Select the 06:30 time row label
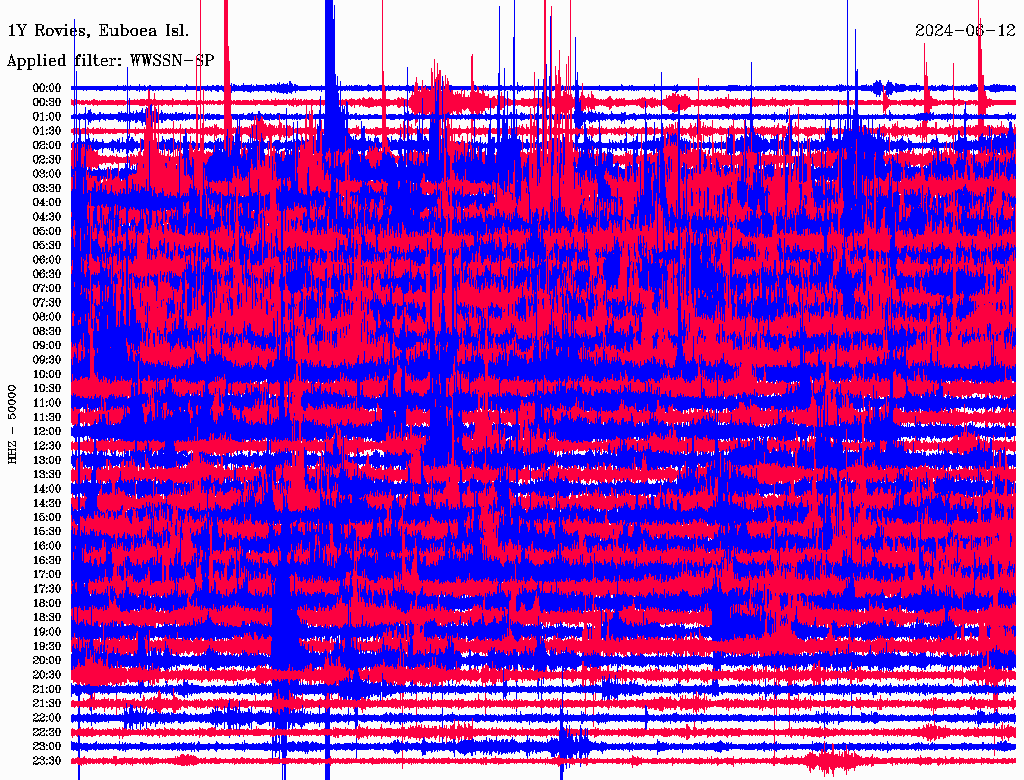Viewport: 1024px width, 780px height. coord(47,274)
